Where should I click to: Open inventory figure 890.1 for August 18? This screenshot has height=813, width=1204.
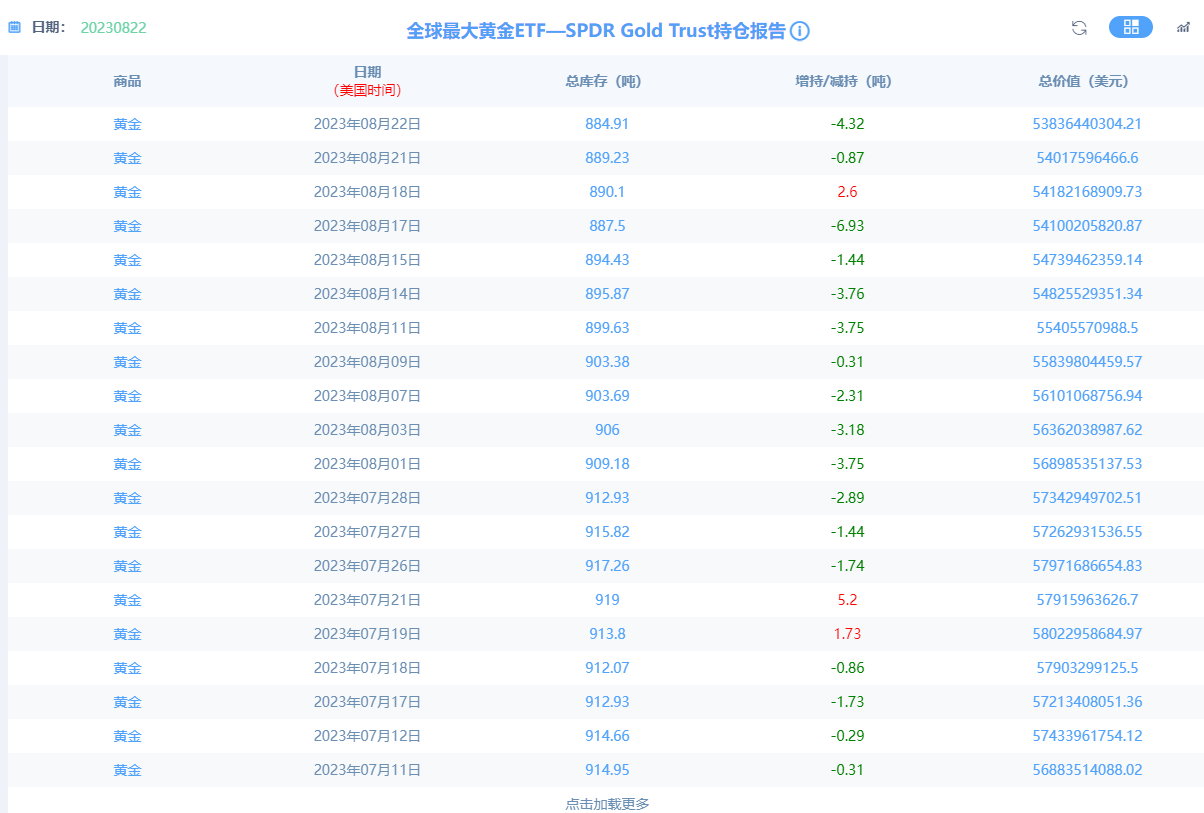[x=606, y=191]
